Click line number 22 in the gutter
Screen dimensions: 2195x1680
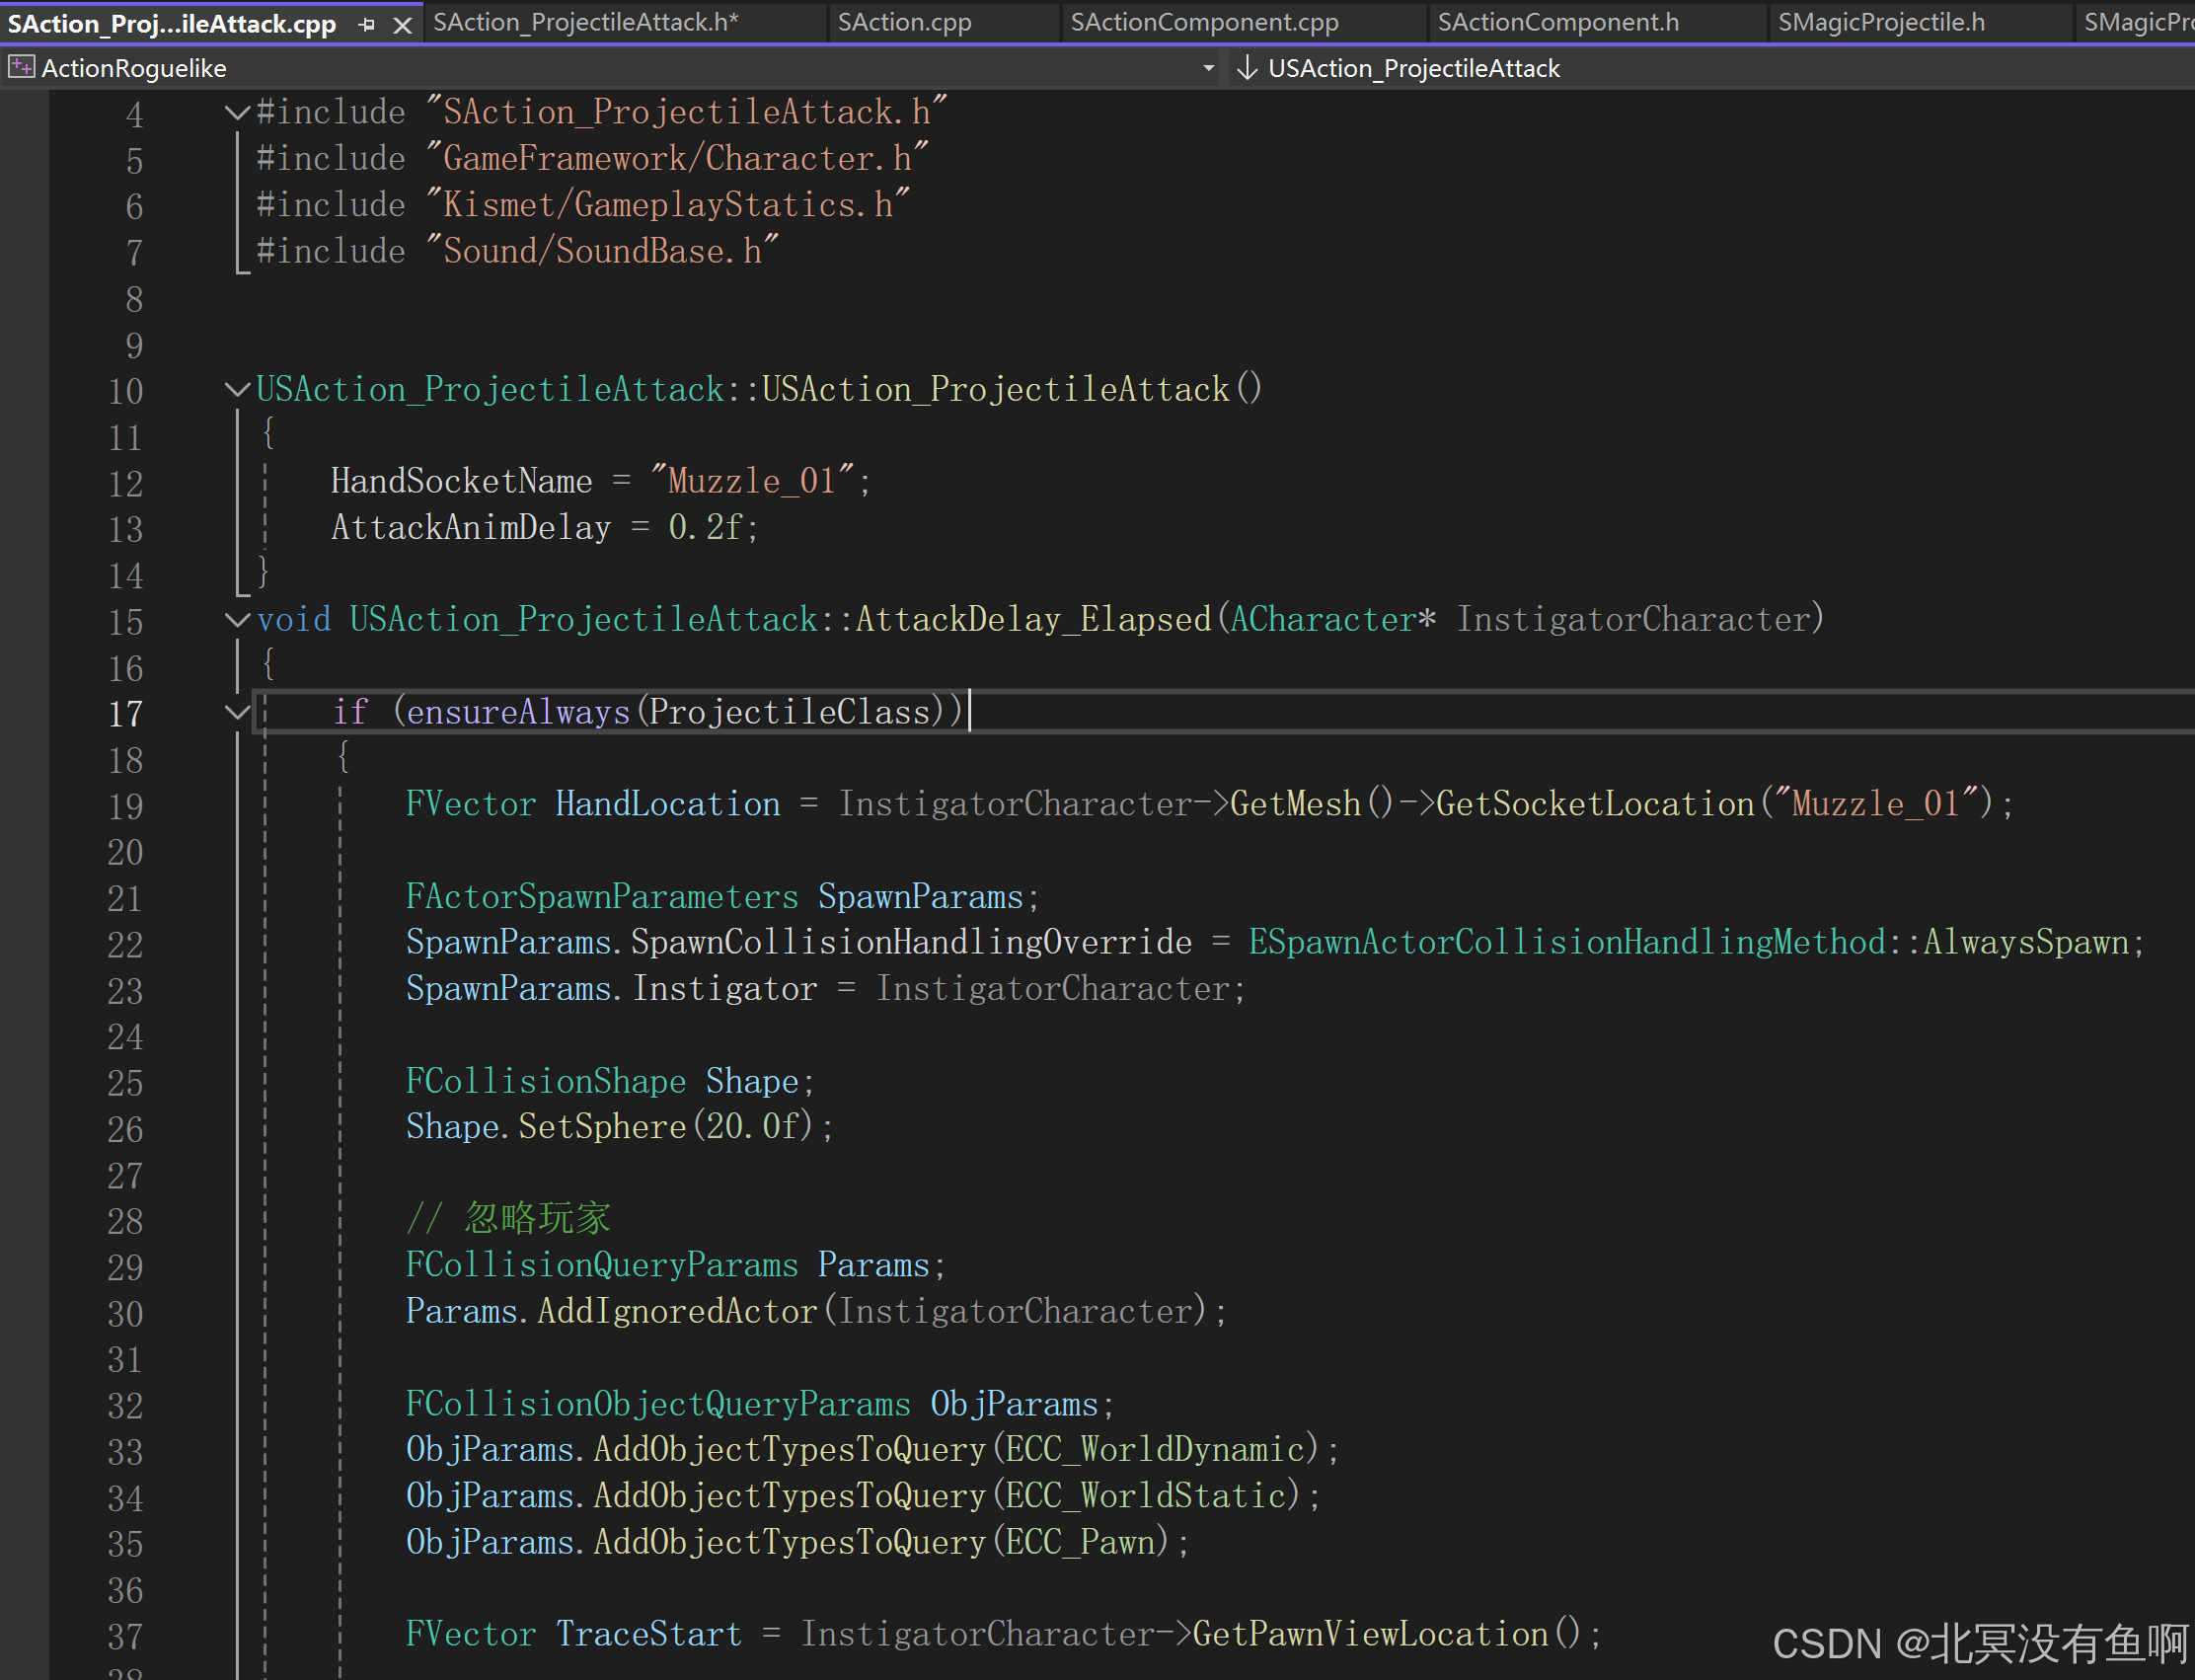[x=126, y=945]
